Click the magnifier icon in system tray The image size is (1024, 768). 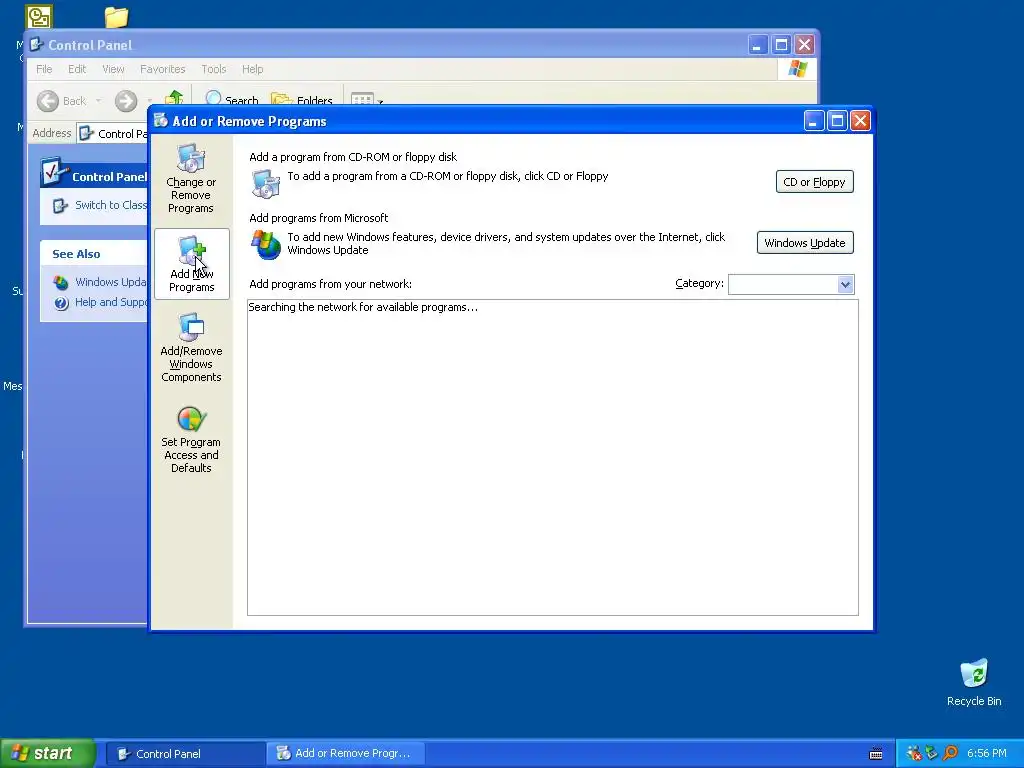pyautogui.click(x=950, y=754)
